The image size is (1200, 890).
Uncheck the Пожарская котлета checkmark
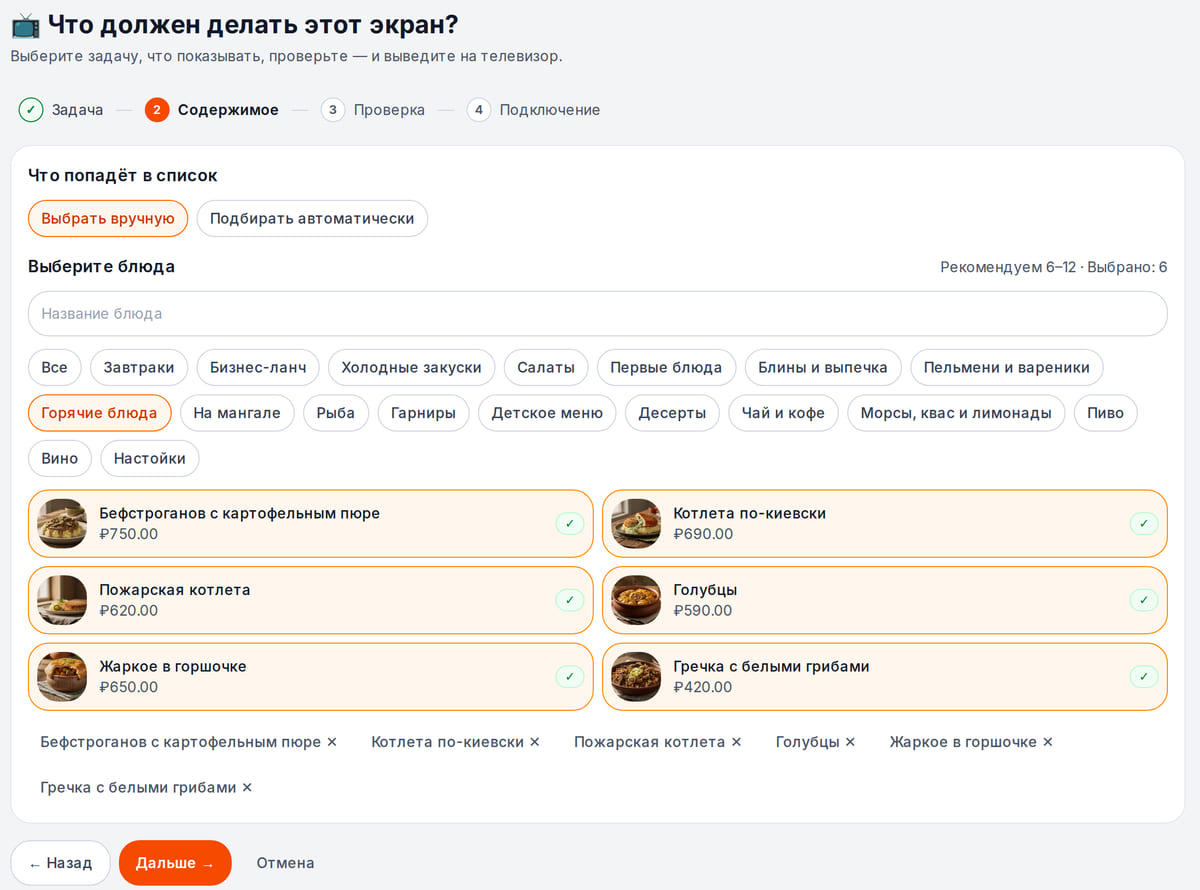tap(569, 600)
